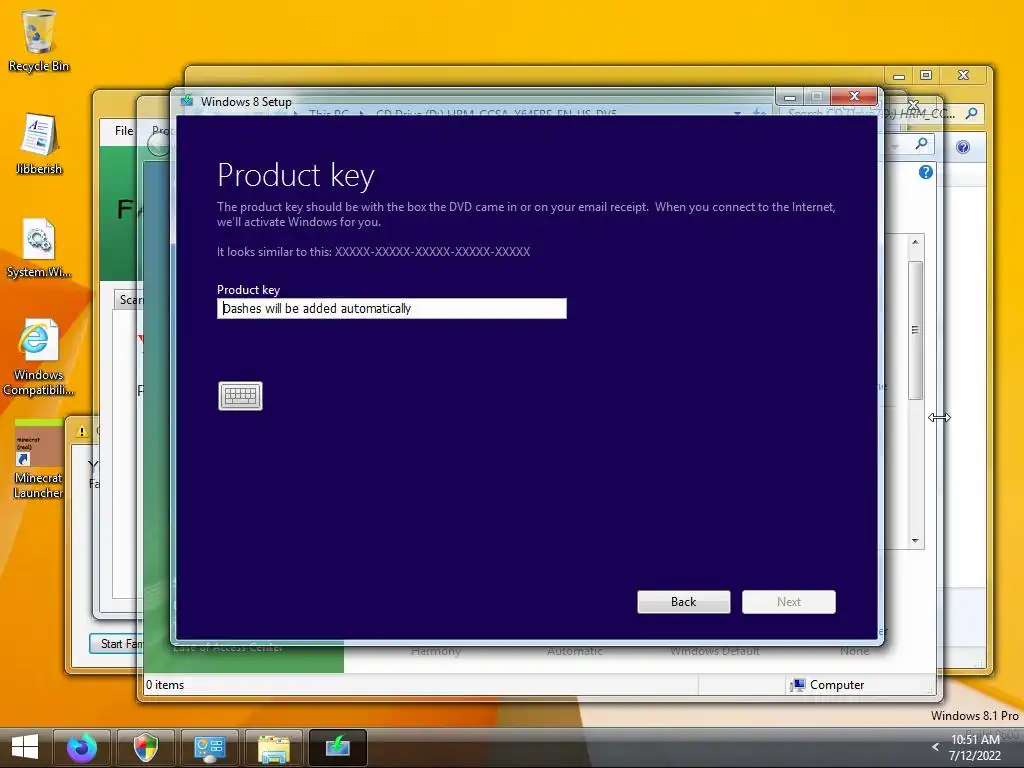Click the 0 items status text
This screenshot has height=768, width=1024.
[165, 684]
